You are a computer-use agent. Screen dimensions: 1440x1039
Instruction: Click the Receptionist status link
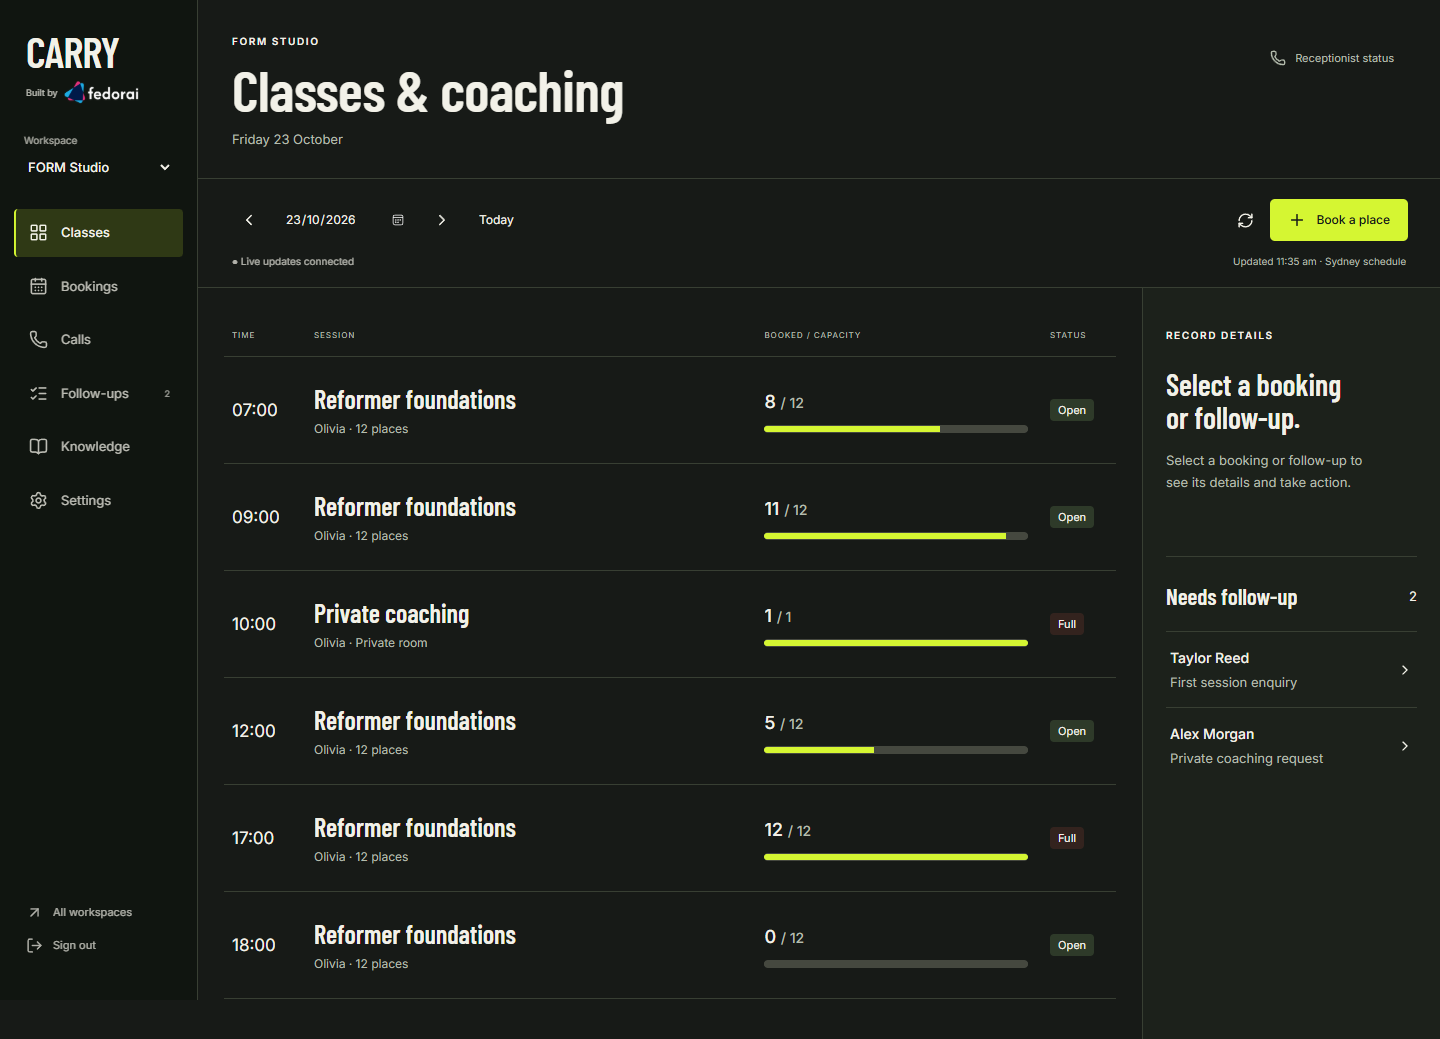[x=1332, y=58]
